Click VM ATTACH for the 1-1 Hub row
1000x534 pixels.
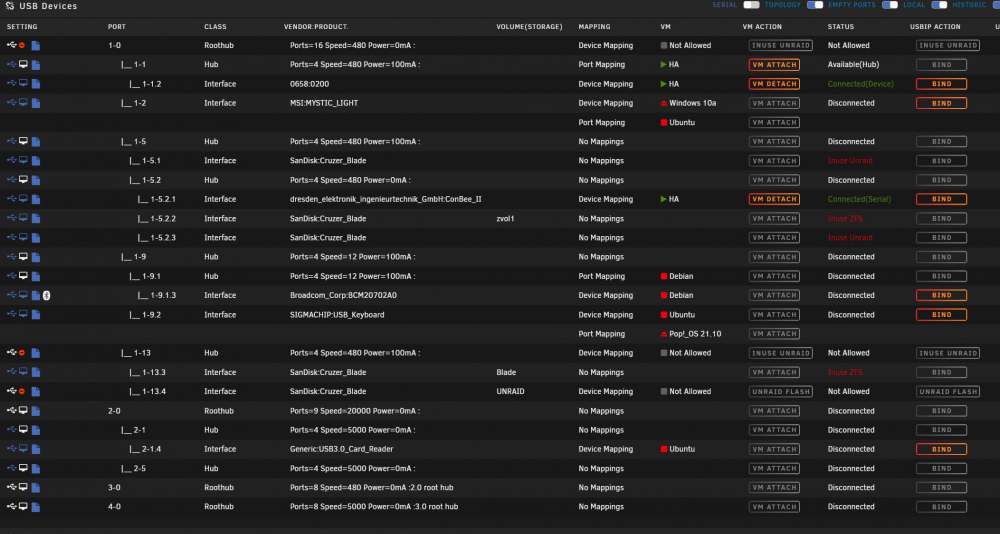pyautogui.click(x=774, y=64)
